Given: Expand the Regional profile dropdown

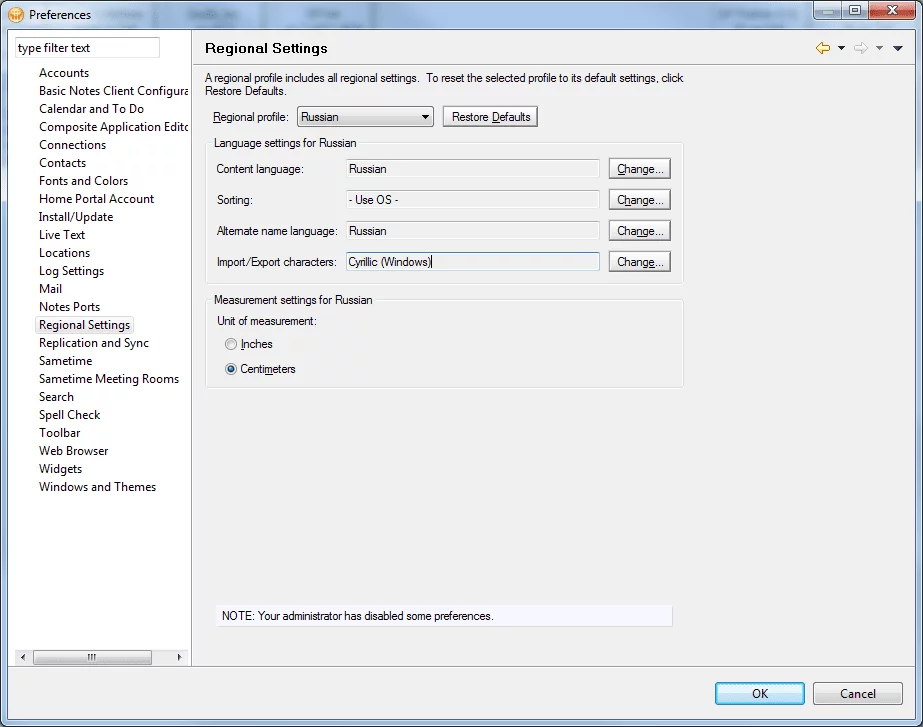Looking at the screenshot, I should (425, 117).
